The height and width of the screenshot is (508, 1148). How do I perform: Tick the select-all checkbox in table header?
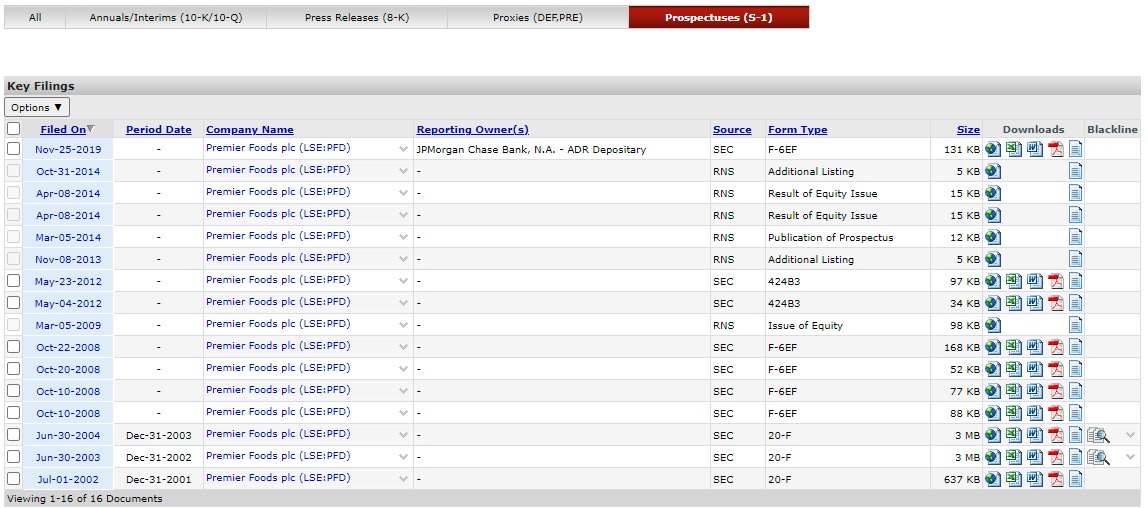13,129
